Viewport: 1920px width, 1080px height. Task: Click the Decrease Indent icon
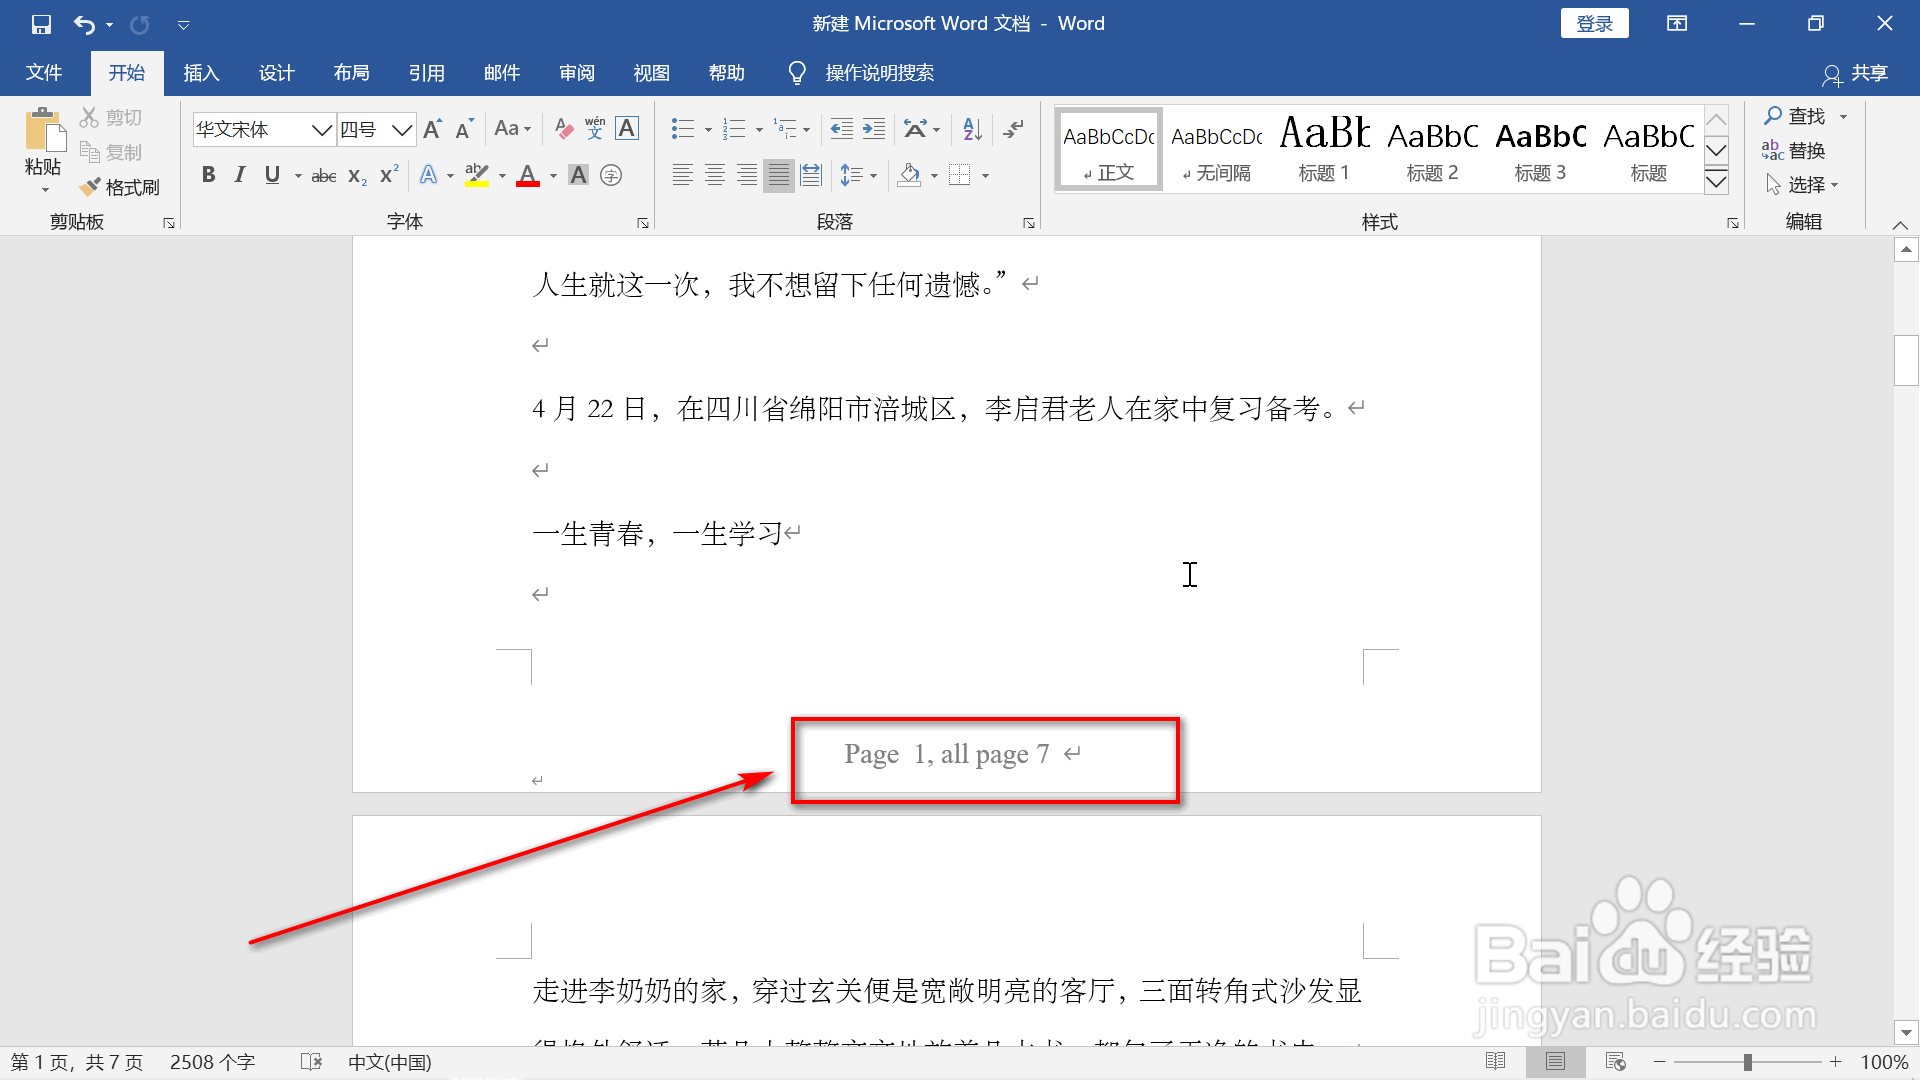842,129
